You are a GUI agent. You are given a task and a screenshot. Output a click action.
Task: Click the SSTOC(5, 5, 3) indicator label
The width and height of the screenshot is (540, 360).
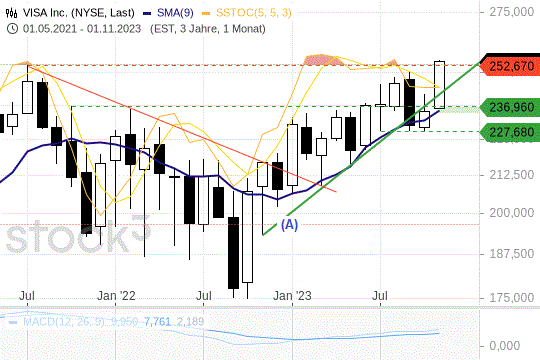click(254, 13)
